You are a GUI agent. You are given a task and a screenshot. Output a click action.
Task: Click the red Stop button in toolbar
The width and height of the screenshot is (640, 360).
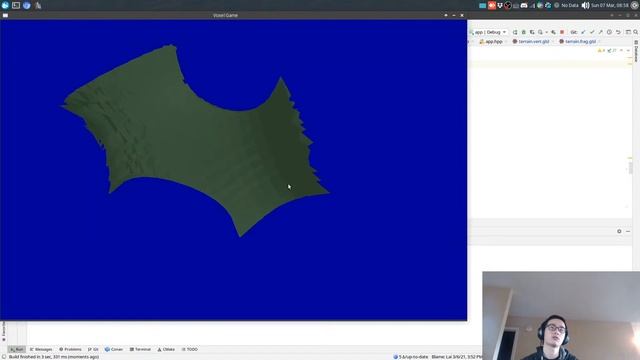pyautogui.click(x=562, y=32)
